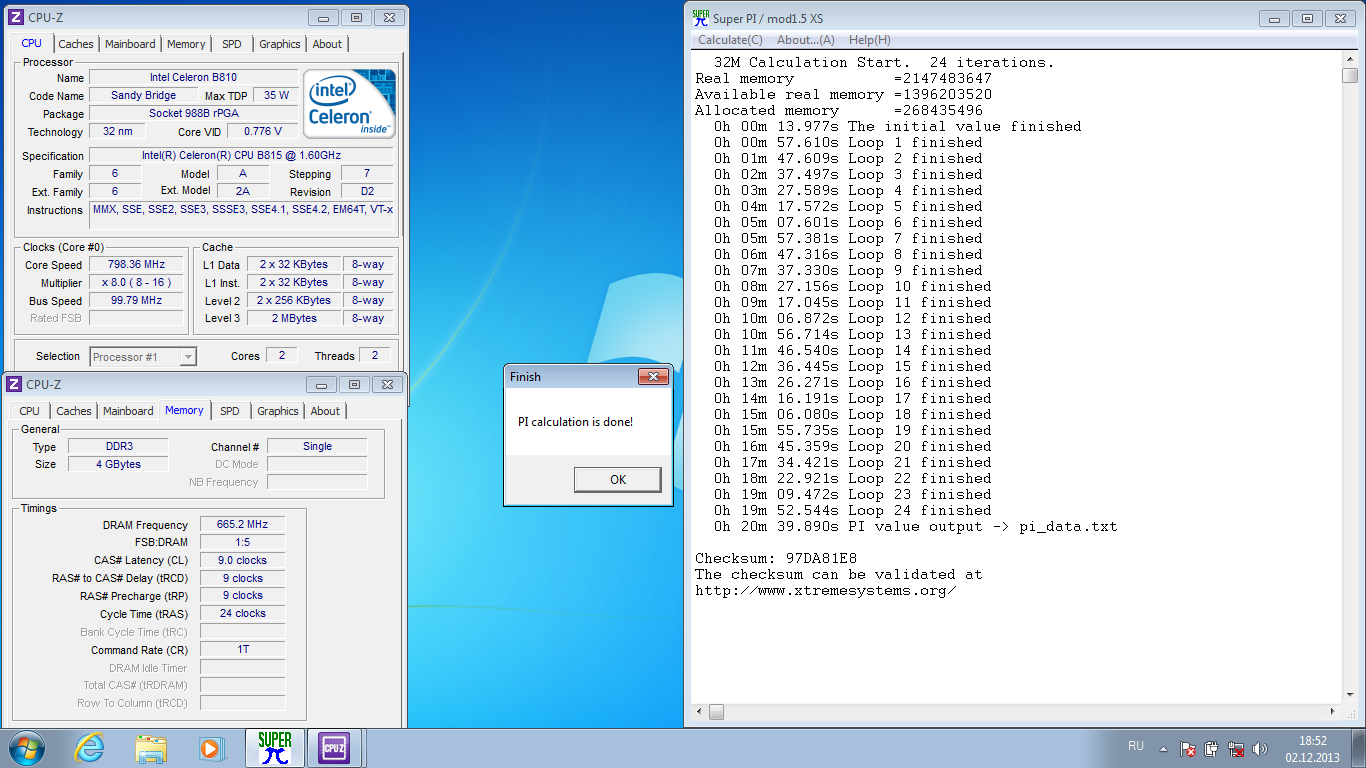The width and height of the screenshot is (1366, 768).
Task: Show hidden tray icons arrow
Action: (x=1163, y=748)
